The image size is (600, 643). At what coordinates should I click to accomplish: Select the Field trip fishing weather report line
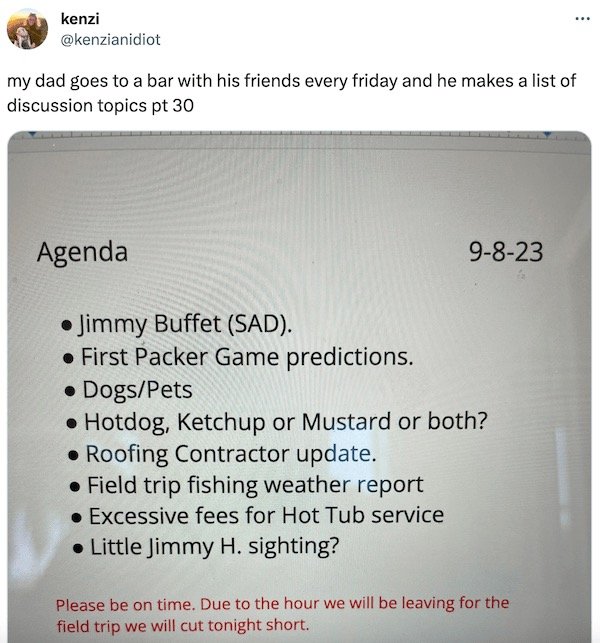pos(246,485)
